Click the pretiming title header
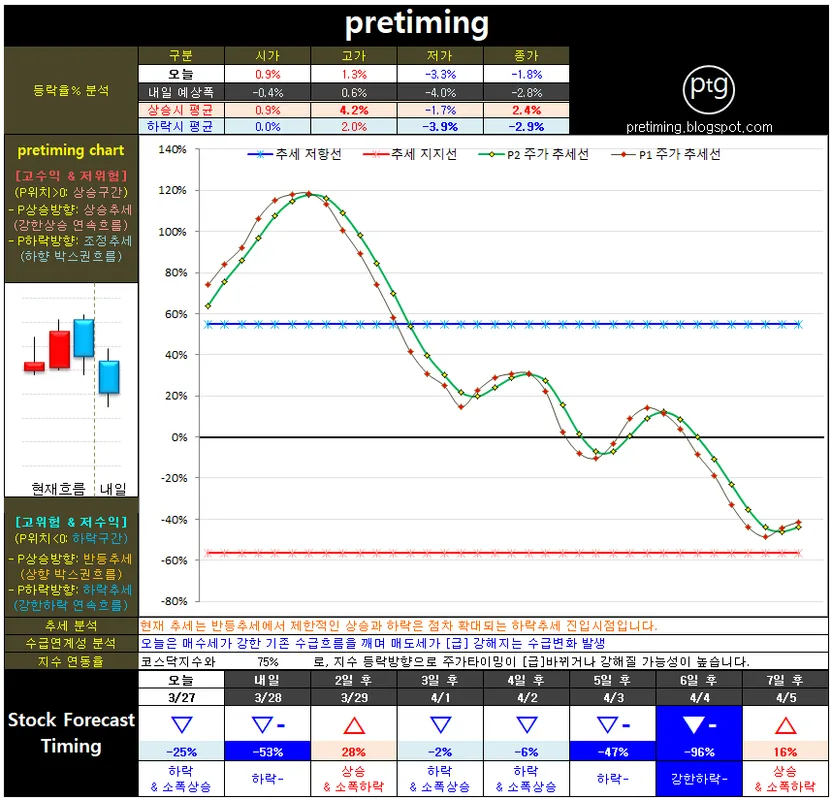Screen dimensions: 831x800 [x=416, y=23]
